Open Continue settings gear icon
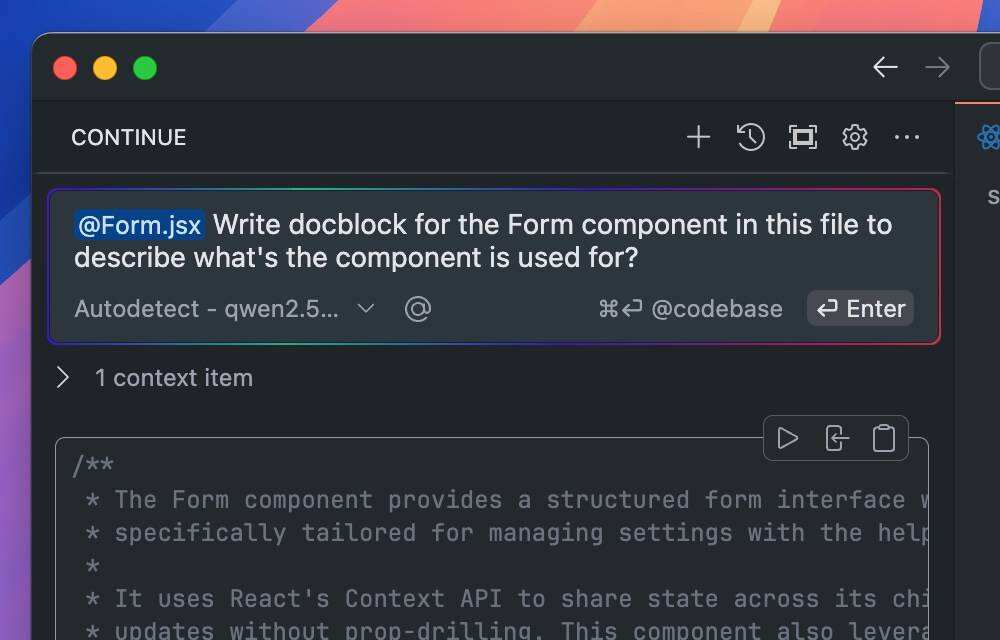 coord(855,137)
